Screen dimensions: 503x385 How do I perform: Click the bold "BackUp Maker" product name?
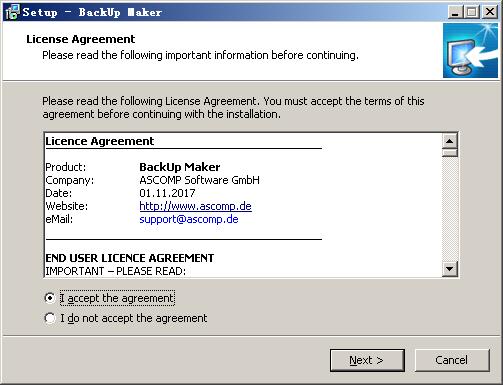pos(180,167)
